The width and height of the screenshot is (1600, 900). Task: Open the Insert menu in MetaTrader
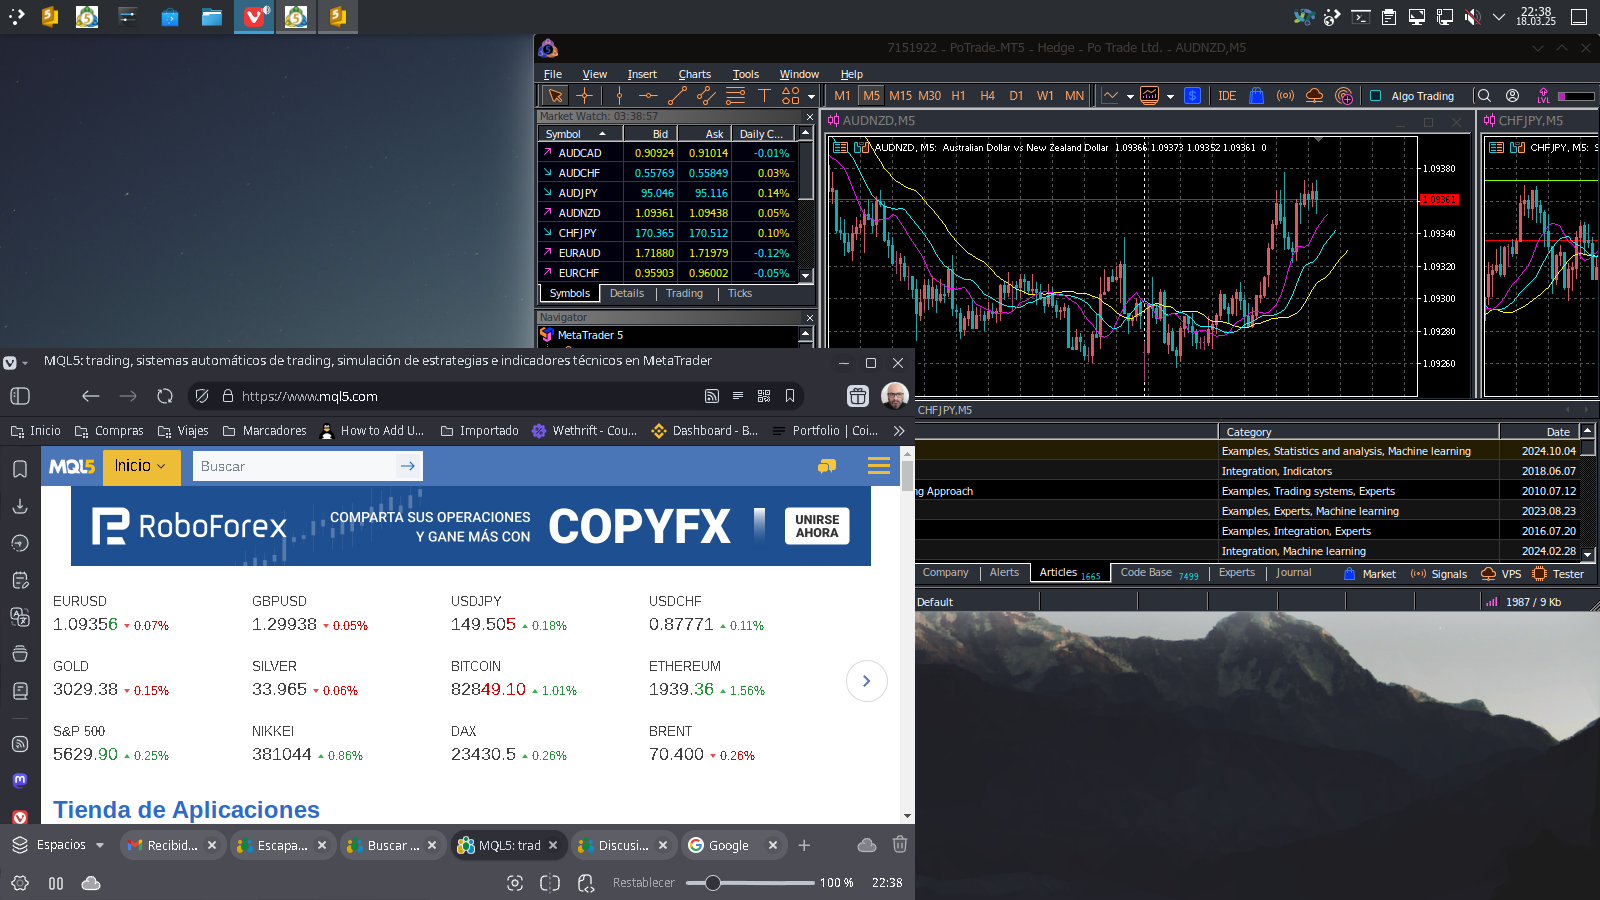point(642,74)
